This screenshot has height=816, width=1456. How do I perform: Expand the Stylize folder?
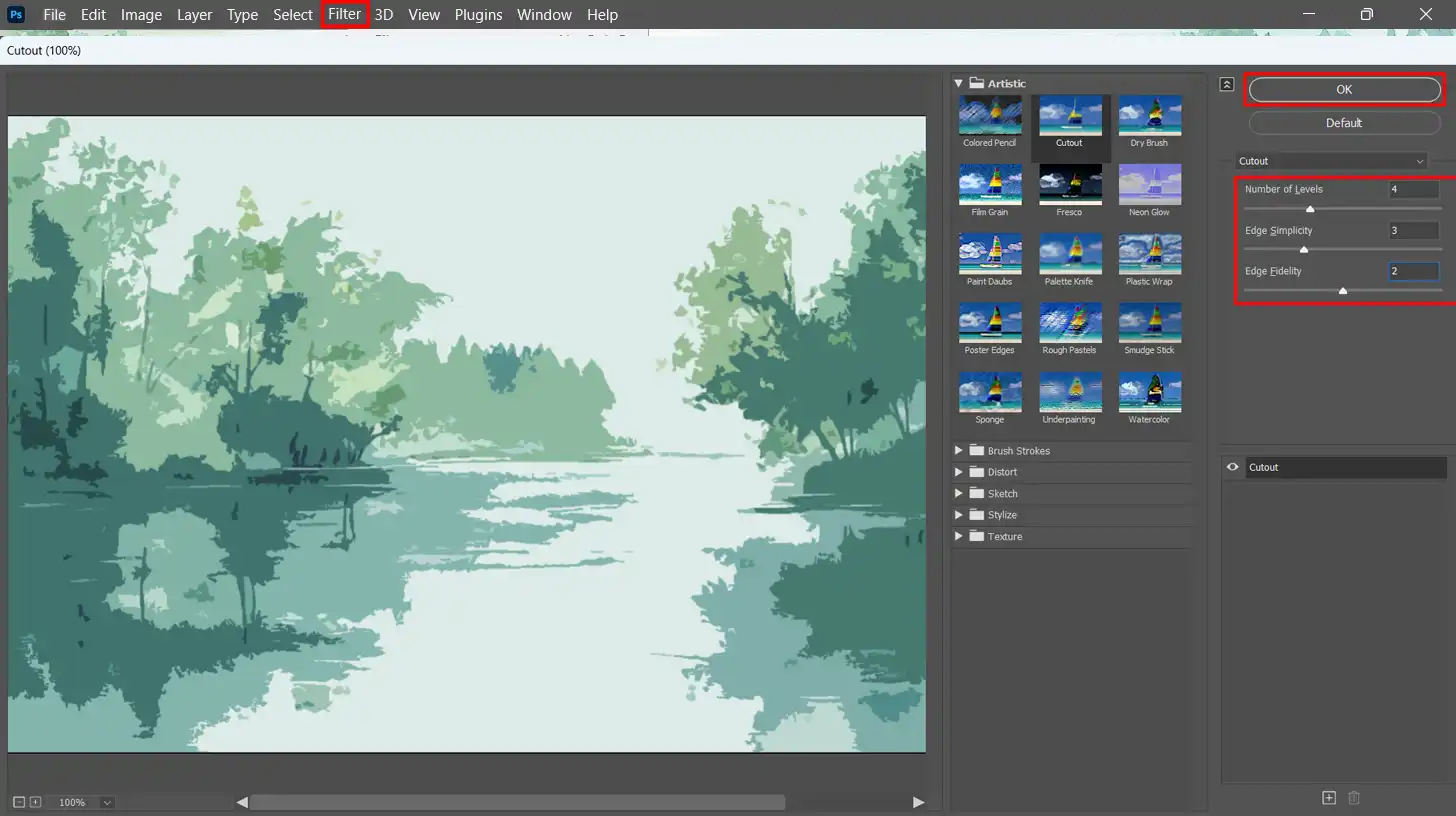958,515
